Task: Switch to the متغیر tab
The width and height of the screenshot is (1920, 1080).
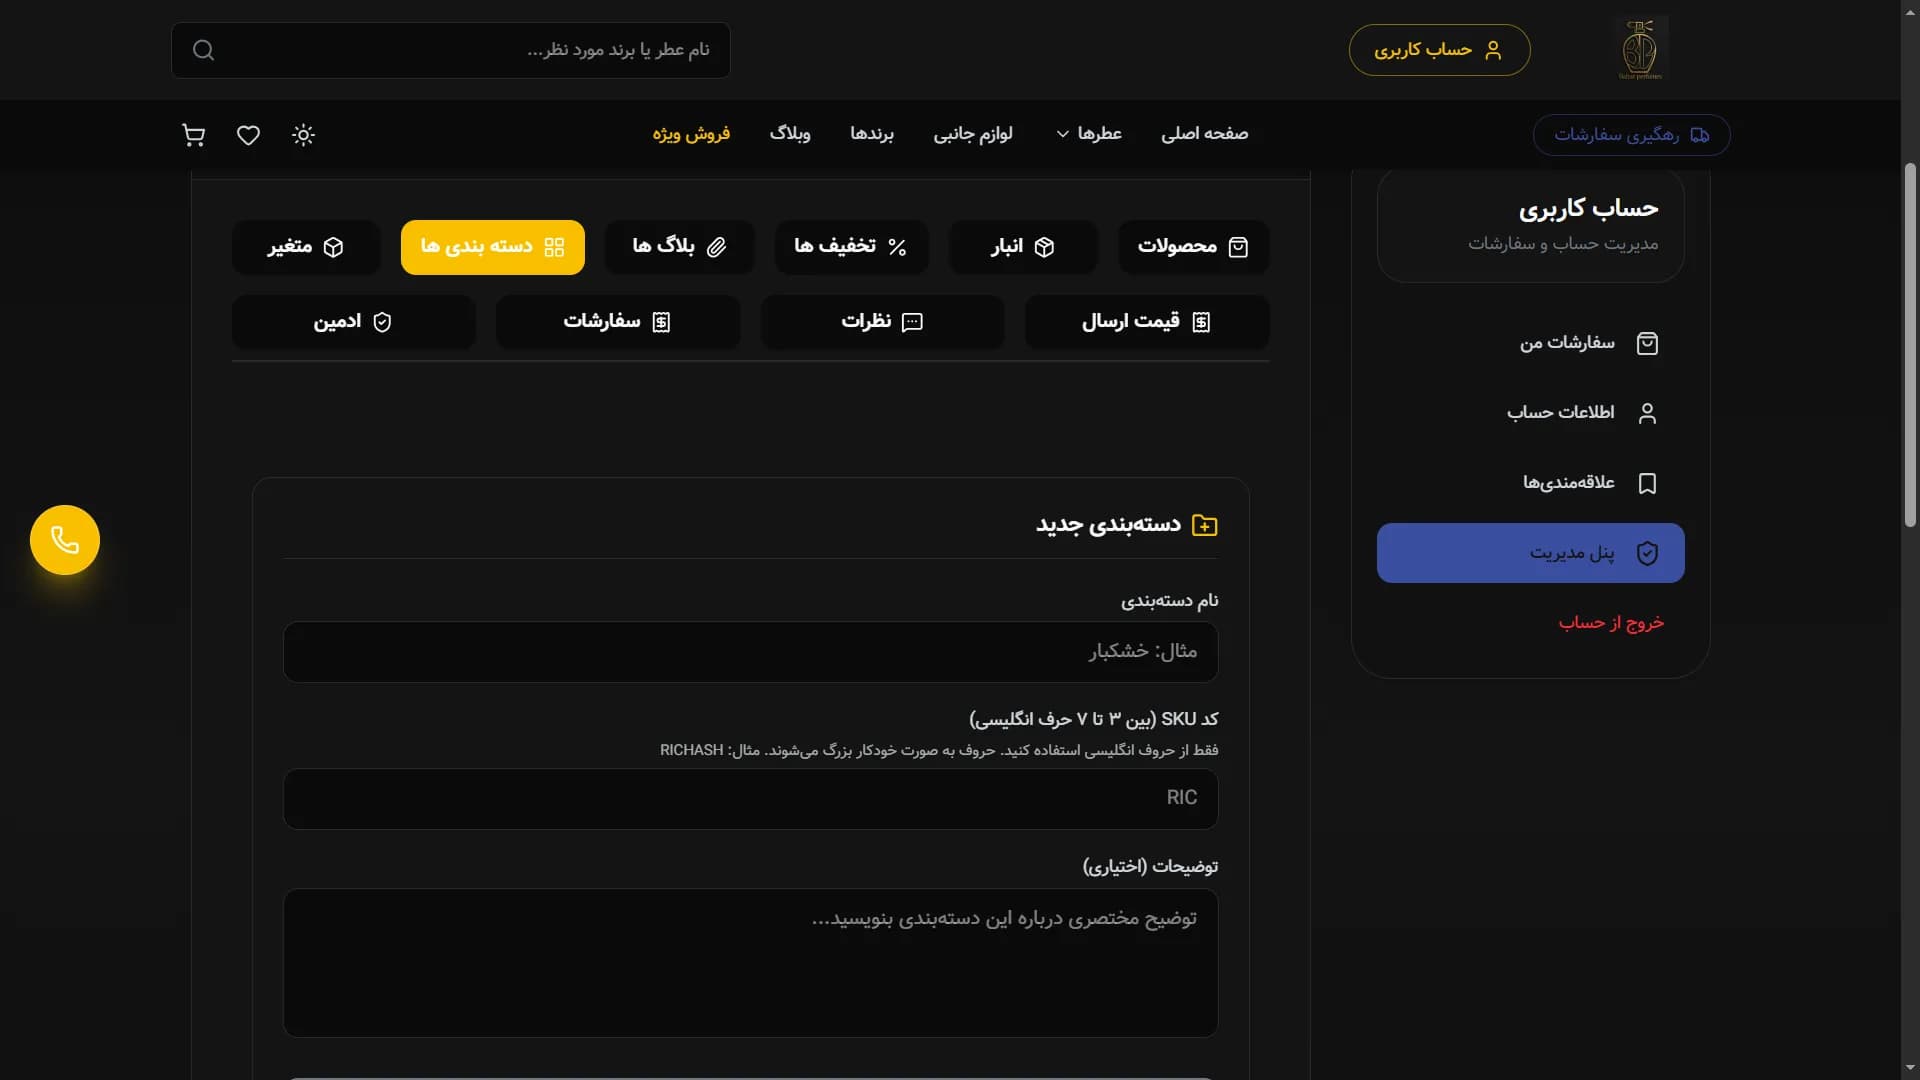Action: coord(306,247)
